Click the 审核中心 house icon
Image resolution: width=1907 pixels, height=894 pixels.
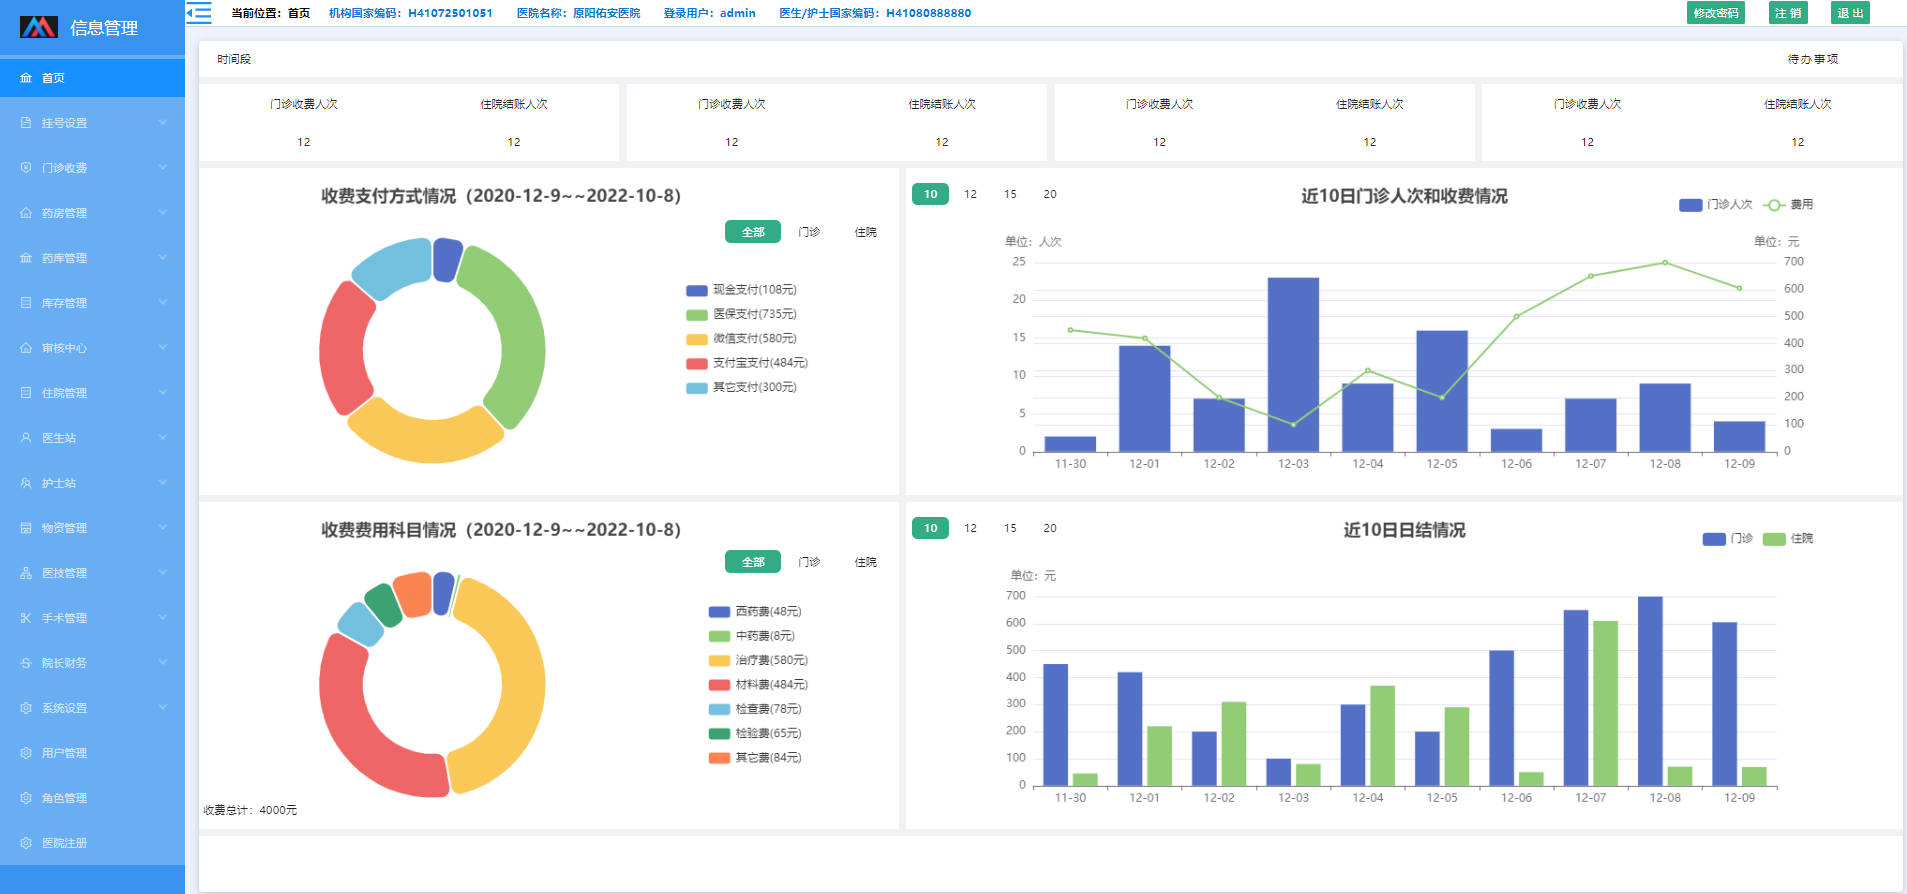26,348
